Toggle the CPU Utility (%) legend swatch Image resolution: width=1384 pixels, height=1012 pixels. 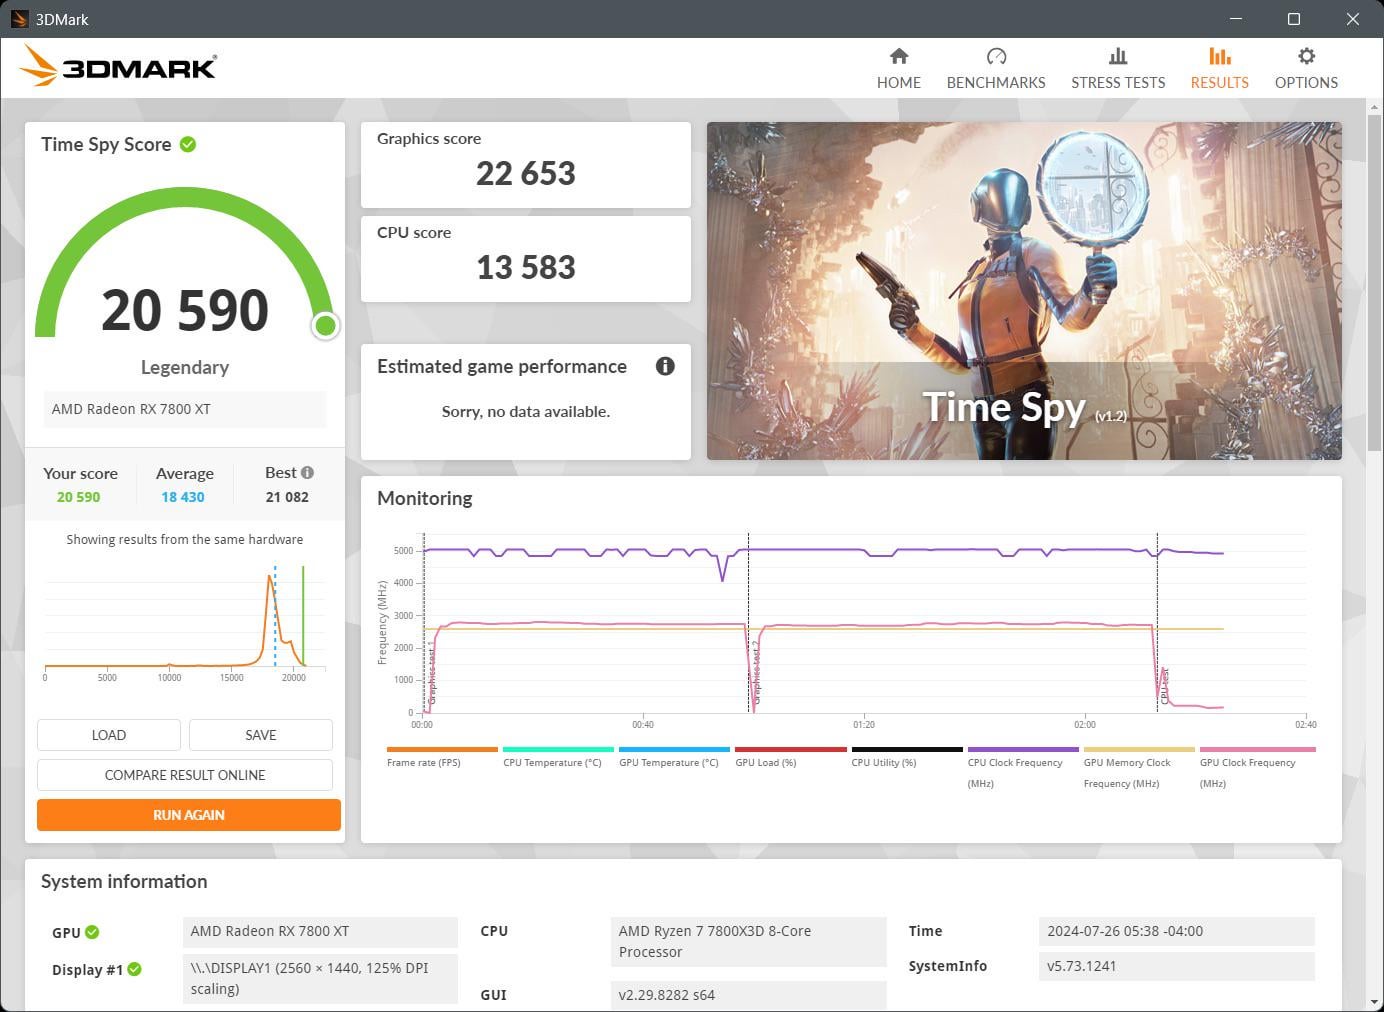point(907,749)
